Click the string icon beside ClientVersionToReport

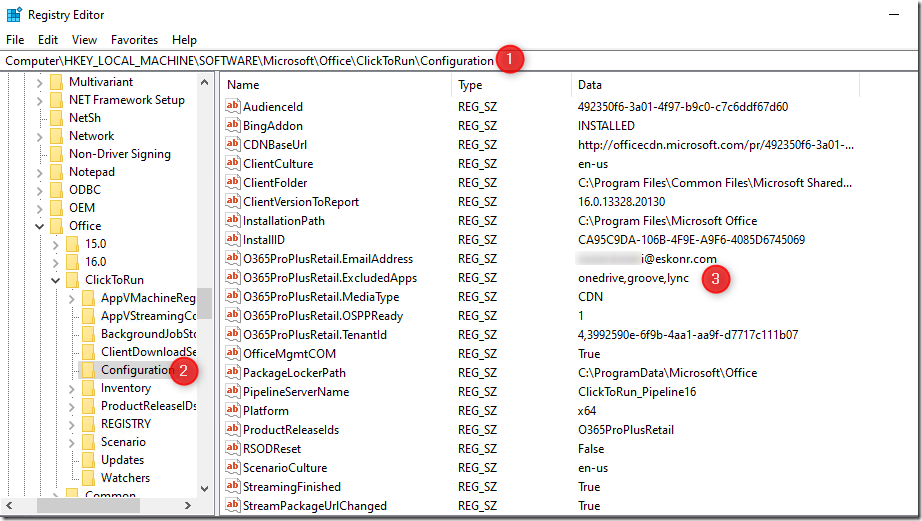tap(233, 201)
